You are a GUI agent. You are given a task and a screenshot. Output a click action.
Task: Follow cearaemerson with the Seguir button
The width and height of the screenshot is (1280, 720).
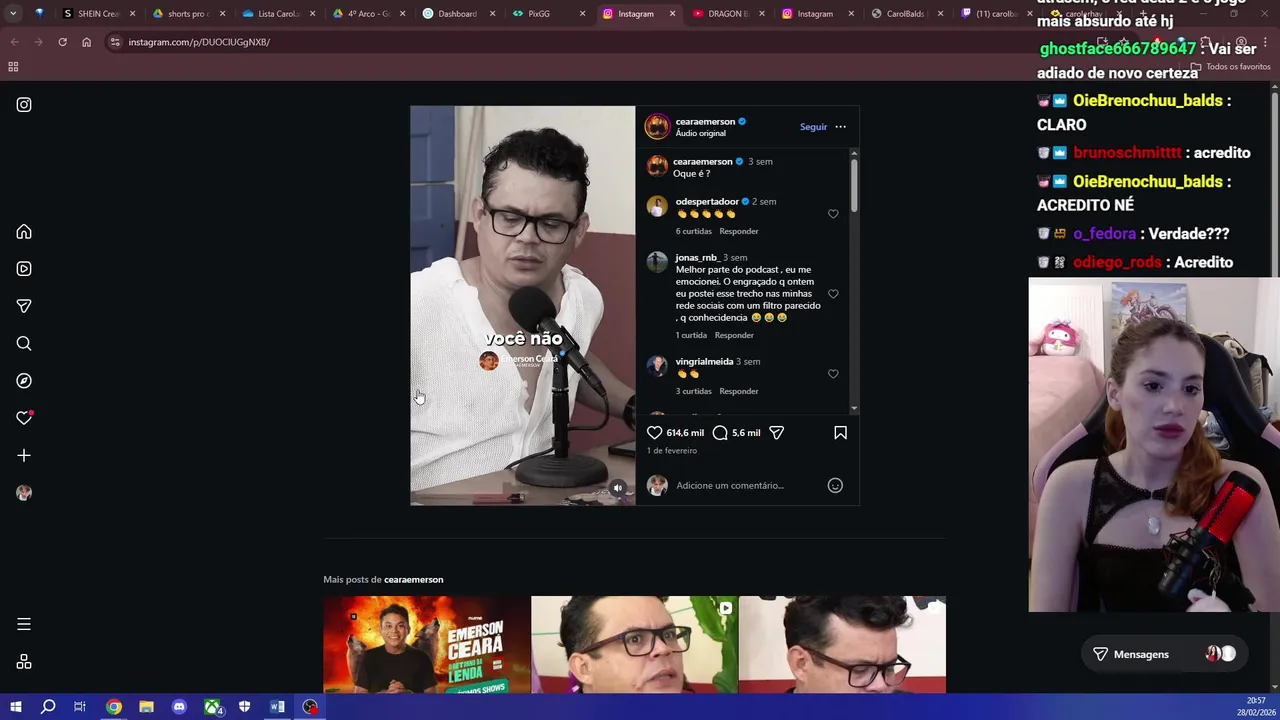(813, 127)
